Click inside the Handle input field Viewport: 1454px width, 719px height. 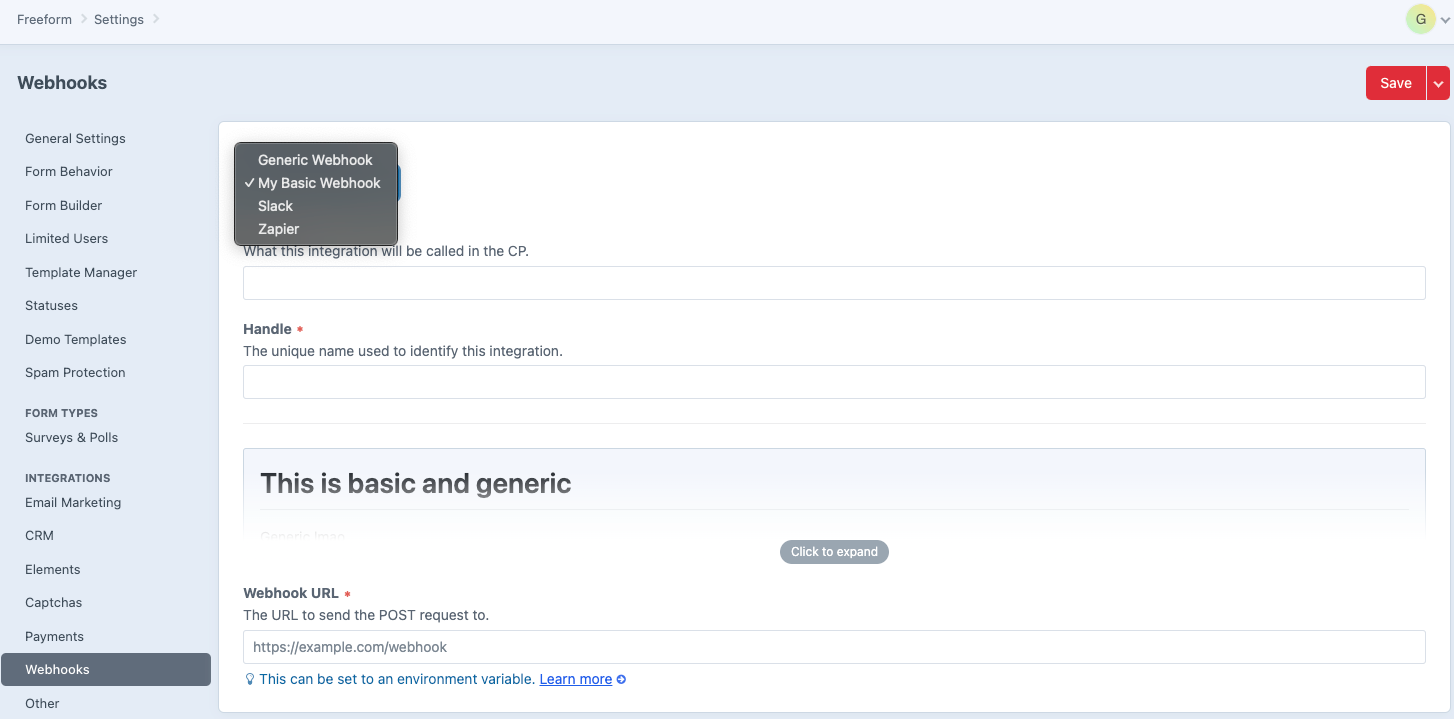833,382
